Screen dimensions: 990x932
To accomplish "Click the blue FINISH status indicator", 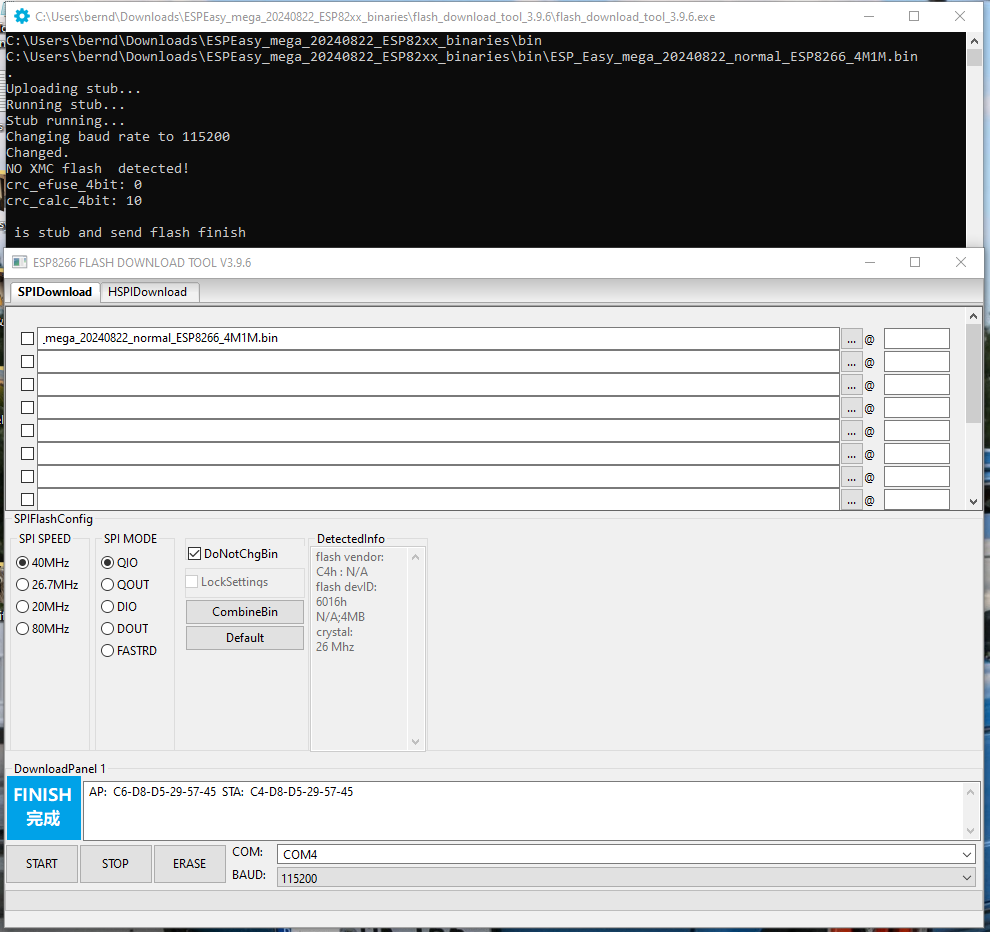I will coord(44,808).
